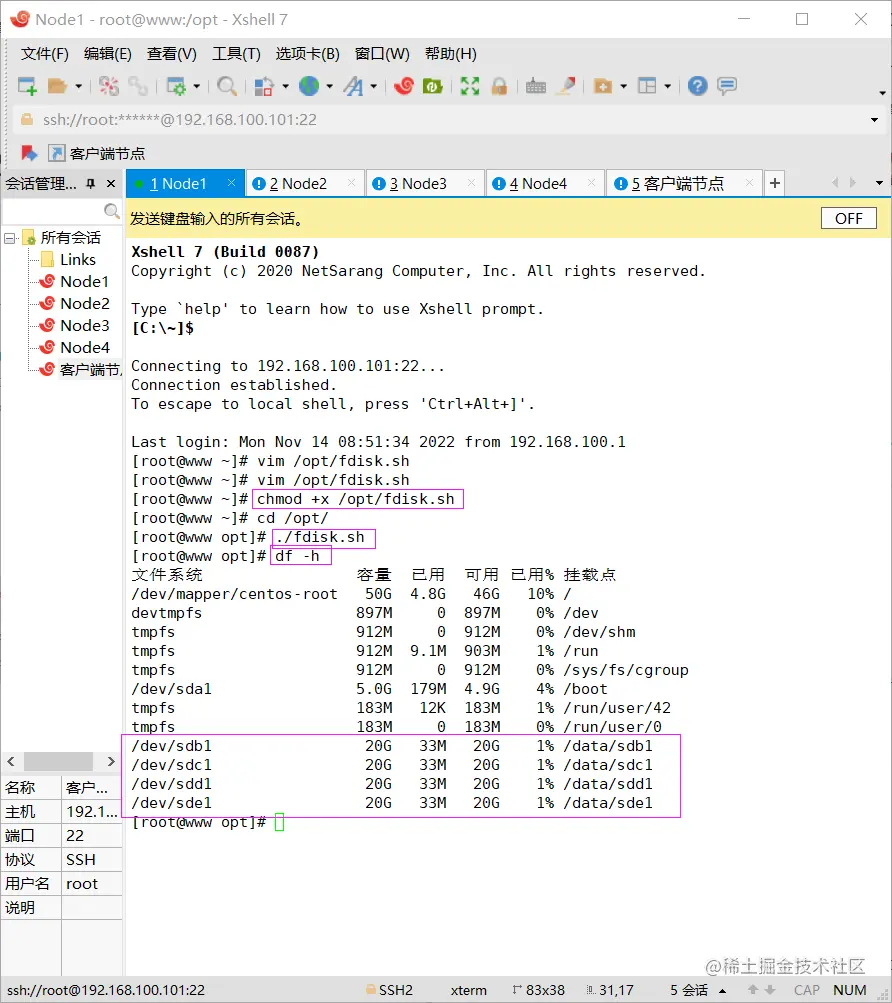Switch to the 2 Node2 tab
The image size is (892, 1003).
pyautogui.click(x=305, y=184)
